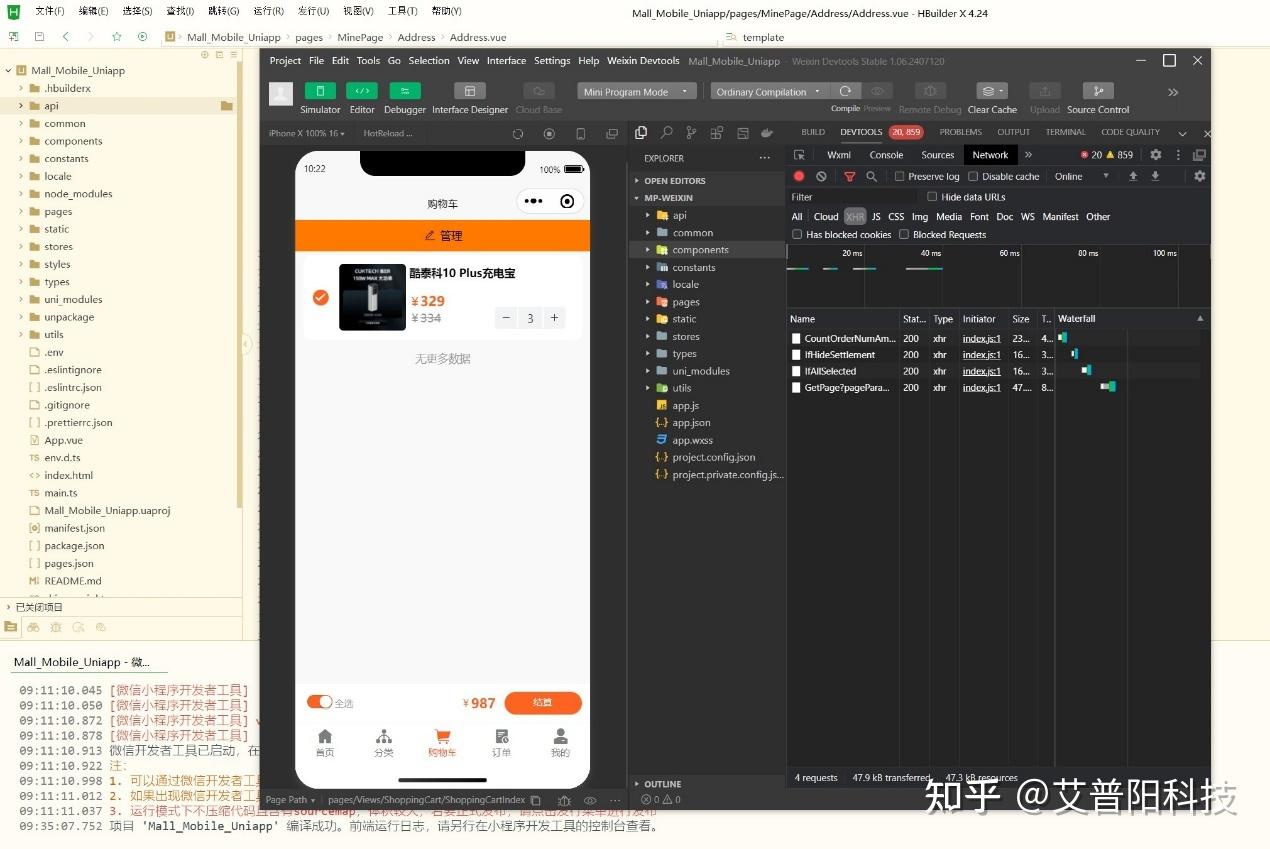Export HAR file with download arrow
This screenshot has width=1270, height=849.
pos(1155,176)
